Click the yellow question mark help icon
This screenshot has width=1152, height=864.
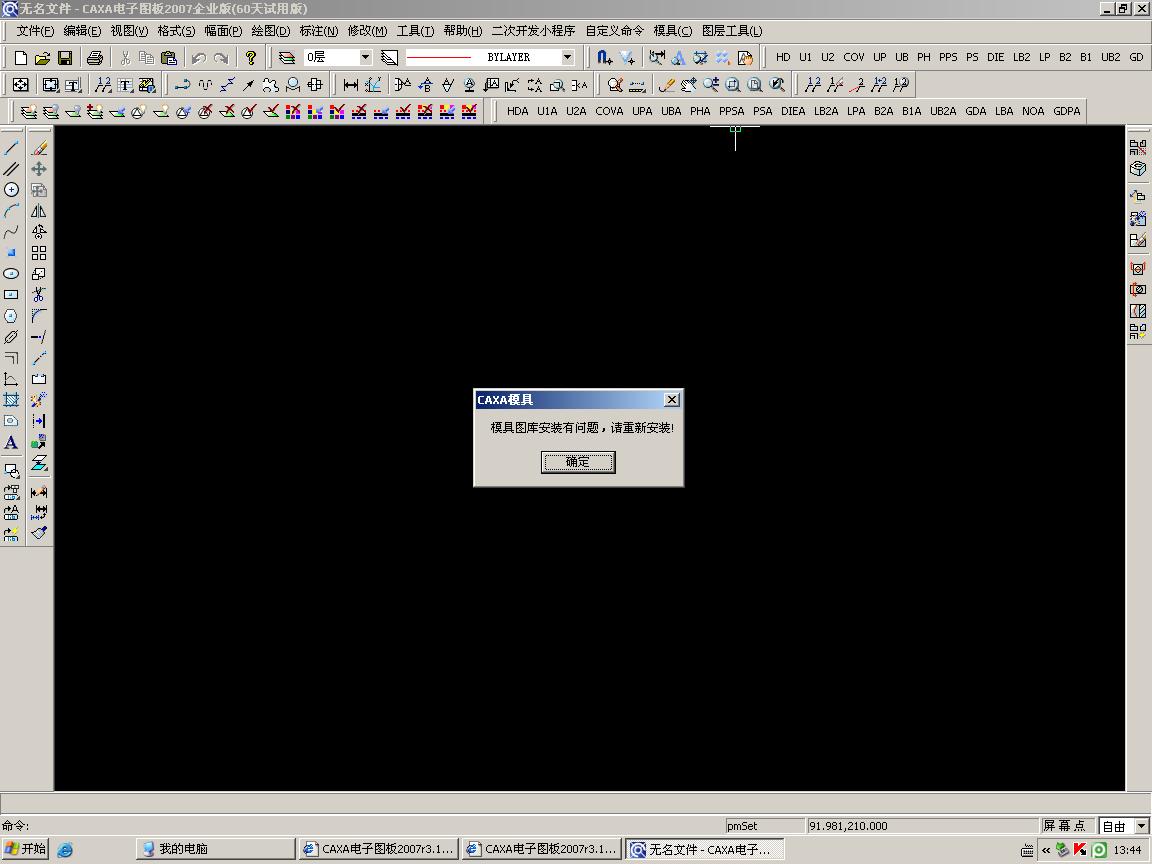click(251, 57)
